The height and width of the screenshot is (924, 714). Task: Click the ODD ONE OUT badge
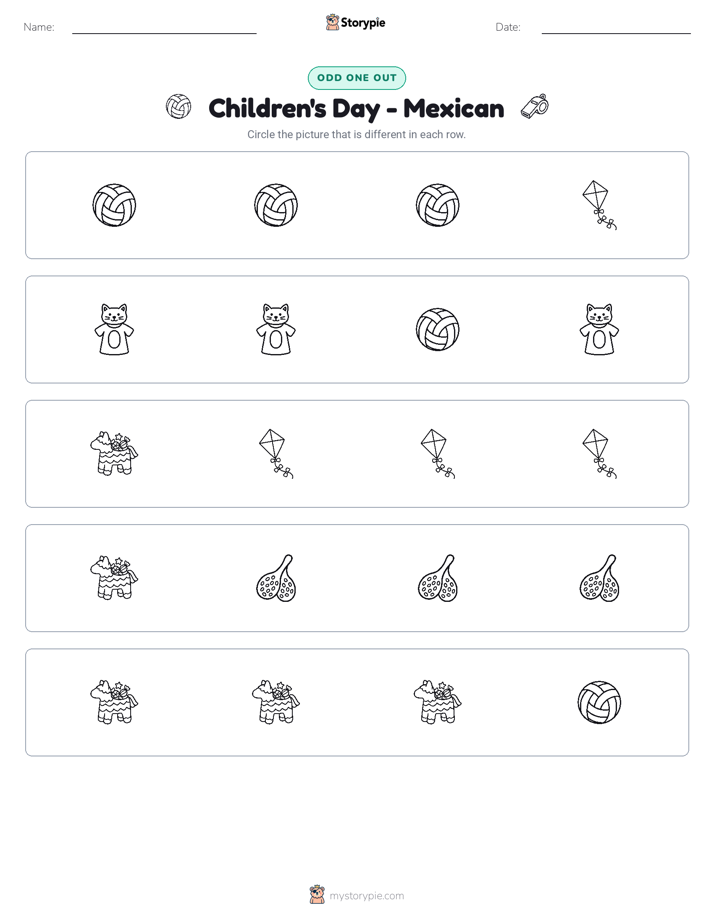pyautogui.click(x=356, y=78)
